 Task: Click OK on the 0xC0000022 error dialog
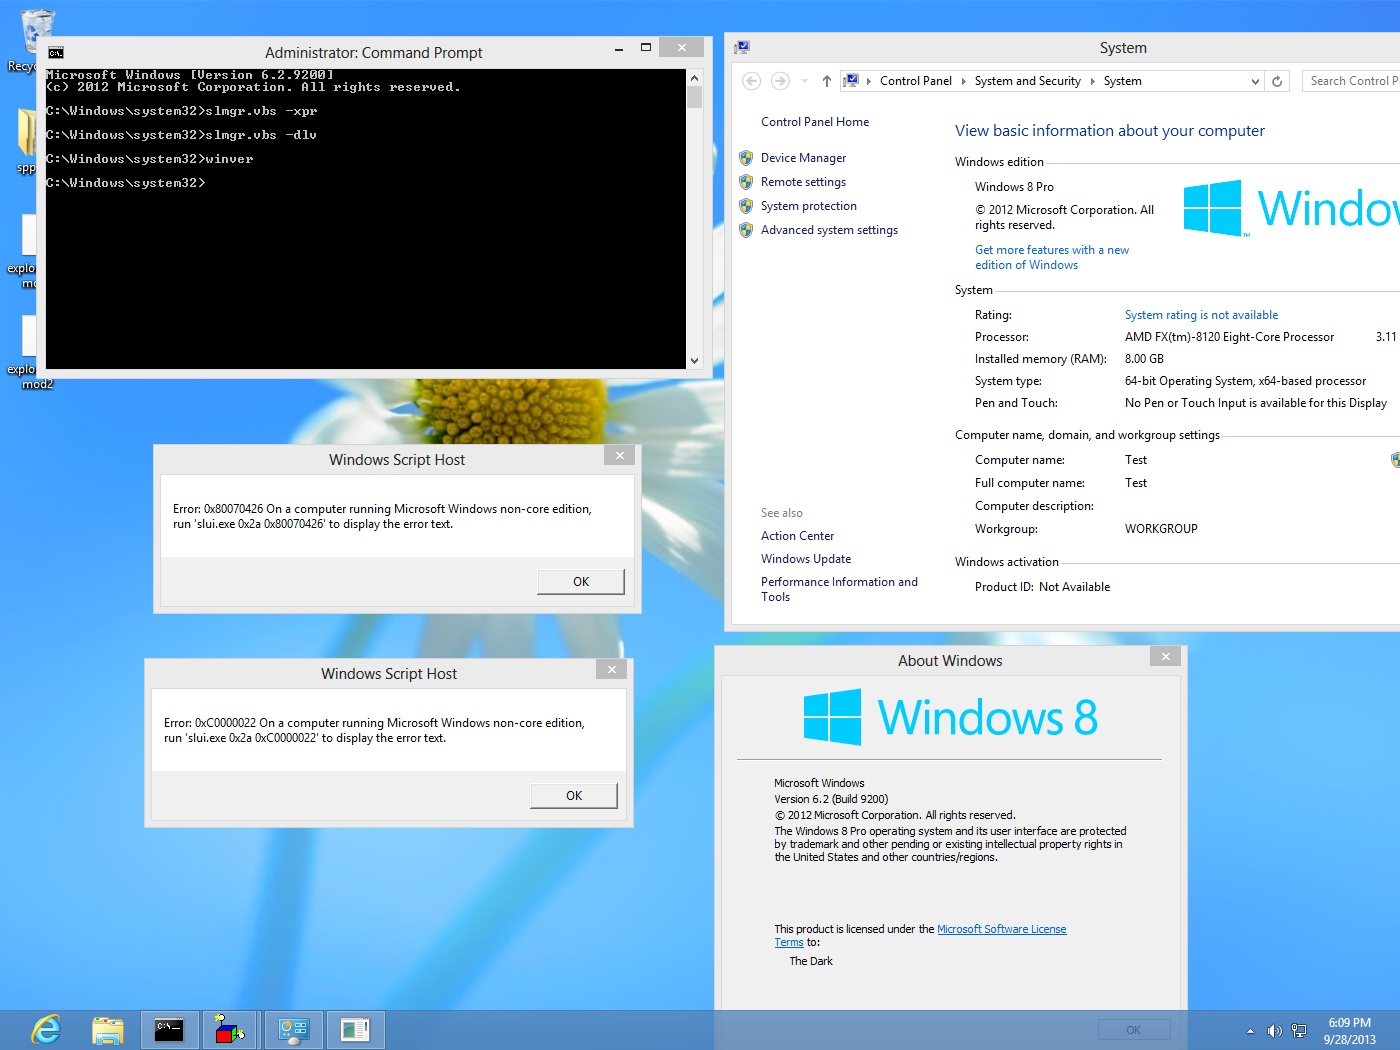pyautogui.click(x=574, y=796)
